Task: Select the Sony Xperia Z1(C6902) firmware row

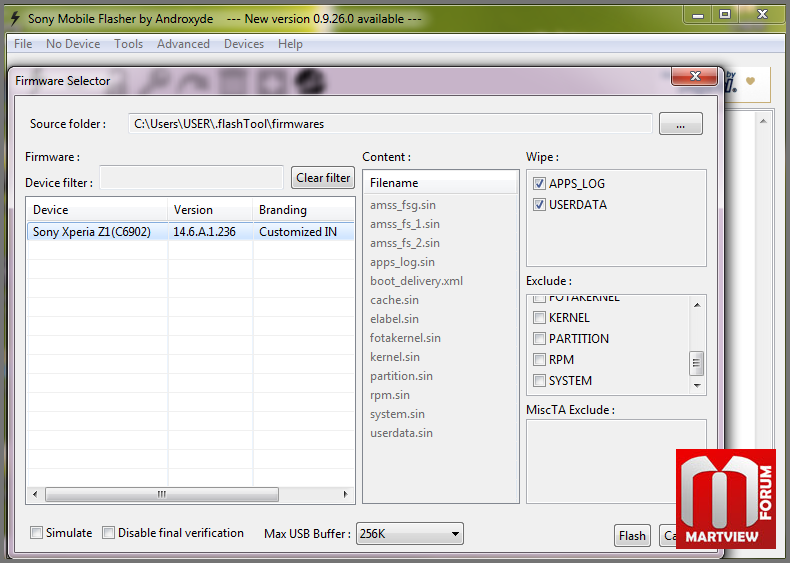Action: click(x=191, y=231)
